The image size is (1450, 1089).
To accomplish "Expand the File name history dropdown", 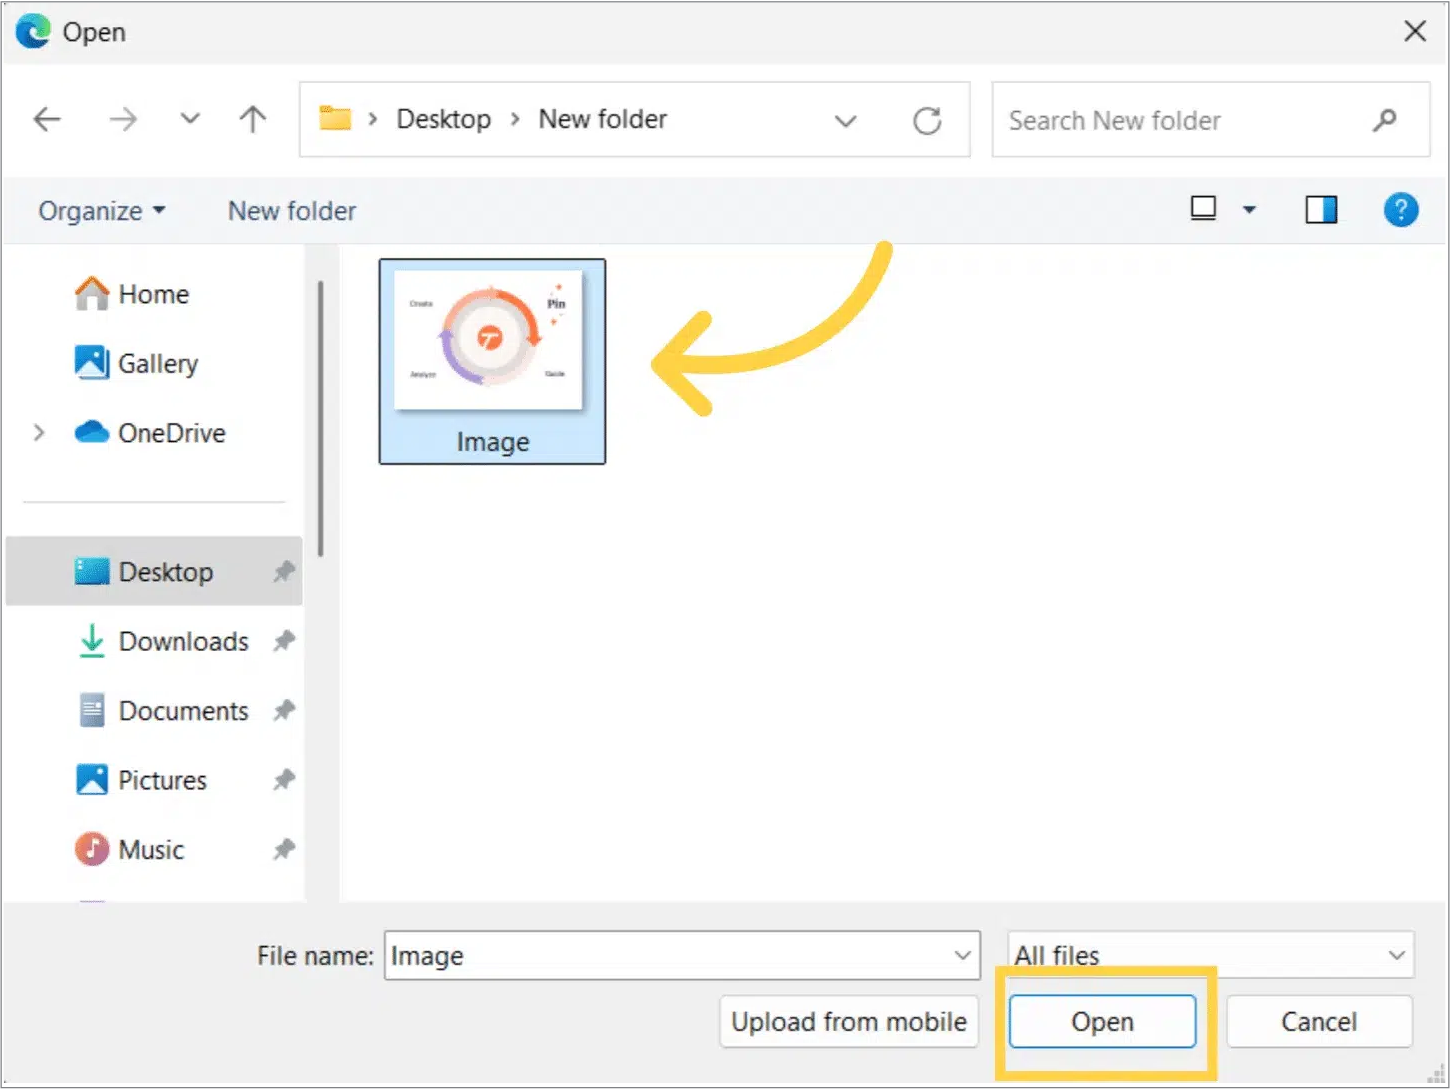I will click(962, 955).
